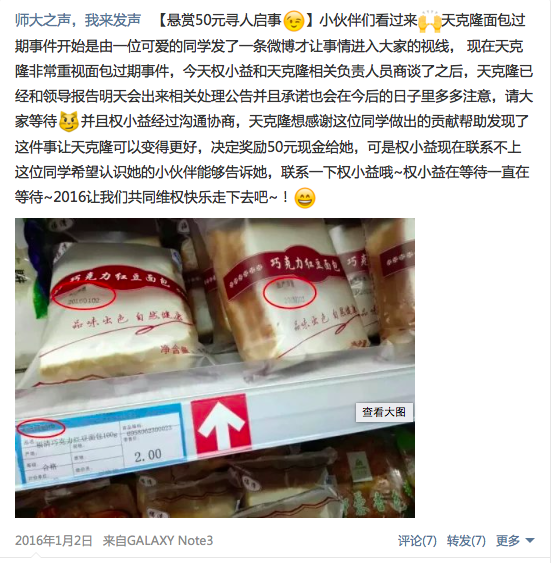
Task: Click the 来自GALAXY Note3 source link
Action: (158, 540)
